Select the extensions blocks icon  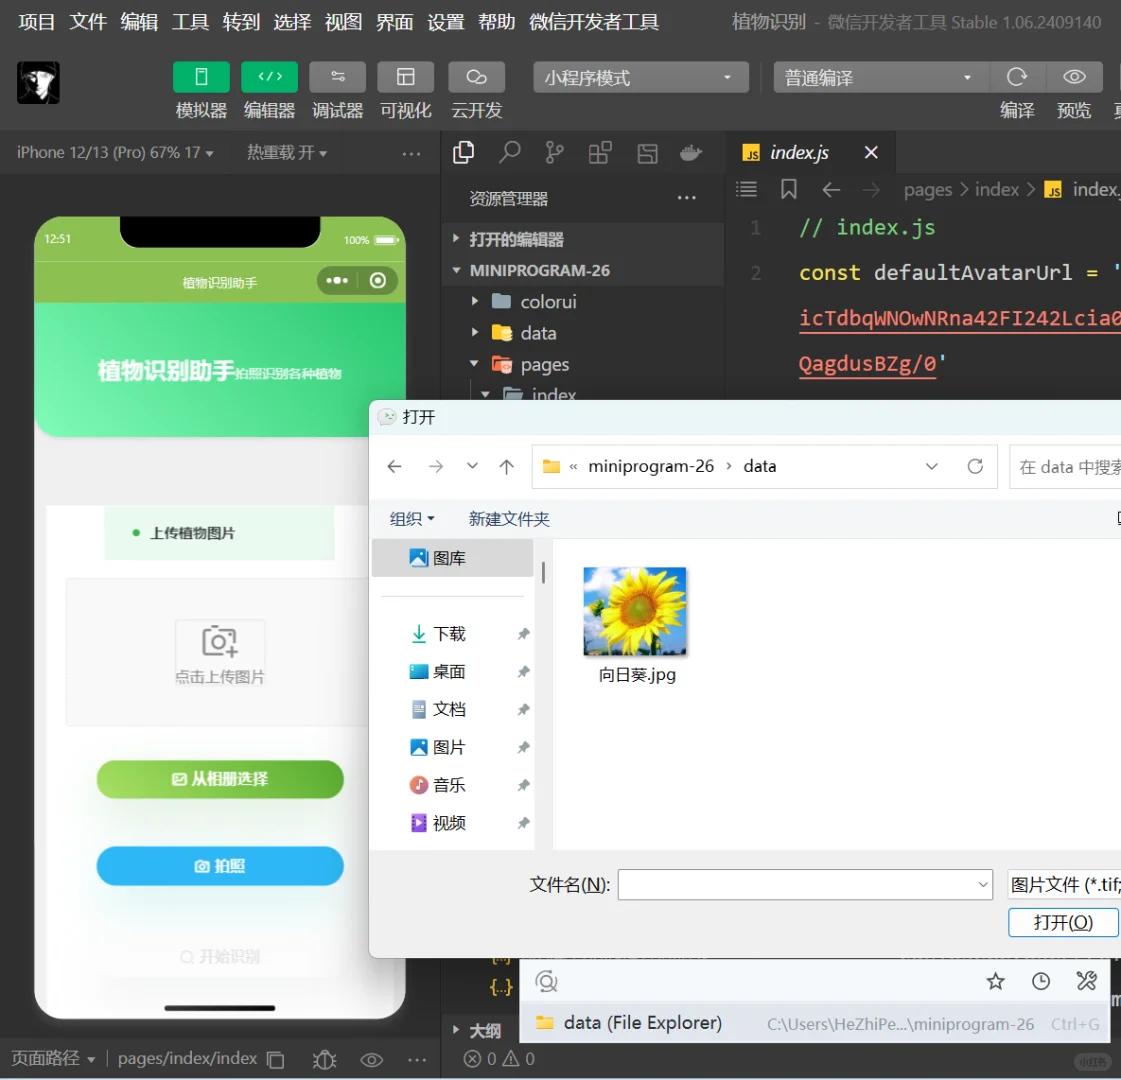[600, 152]
